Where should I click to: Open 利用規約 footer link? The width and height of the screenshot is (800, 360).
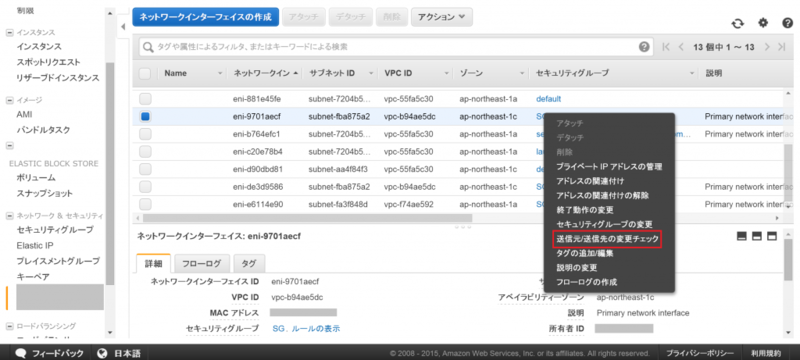point(765,353)
